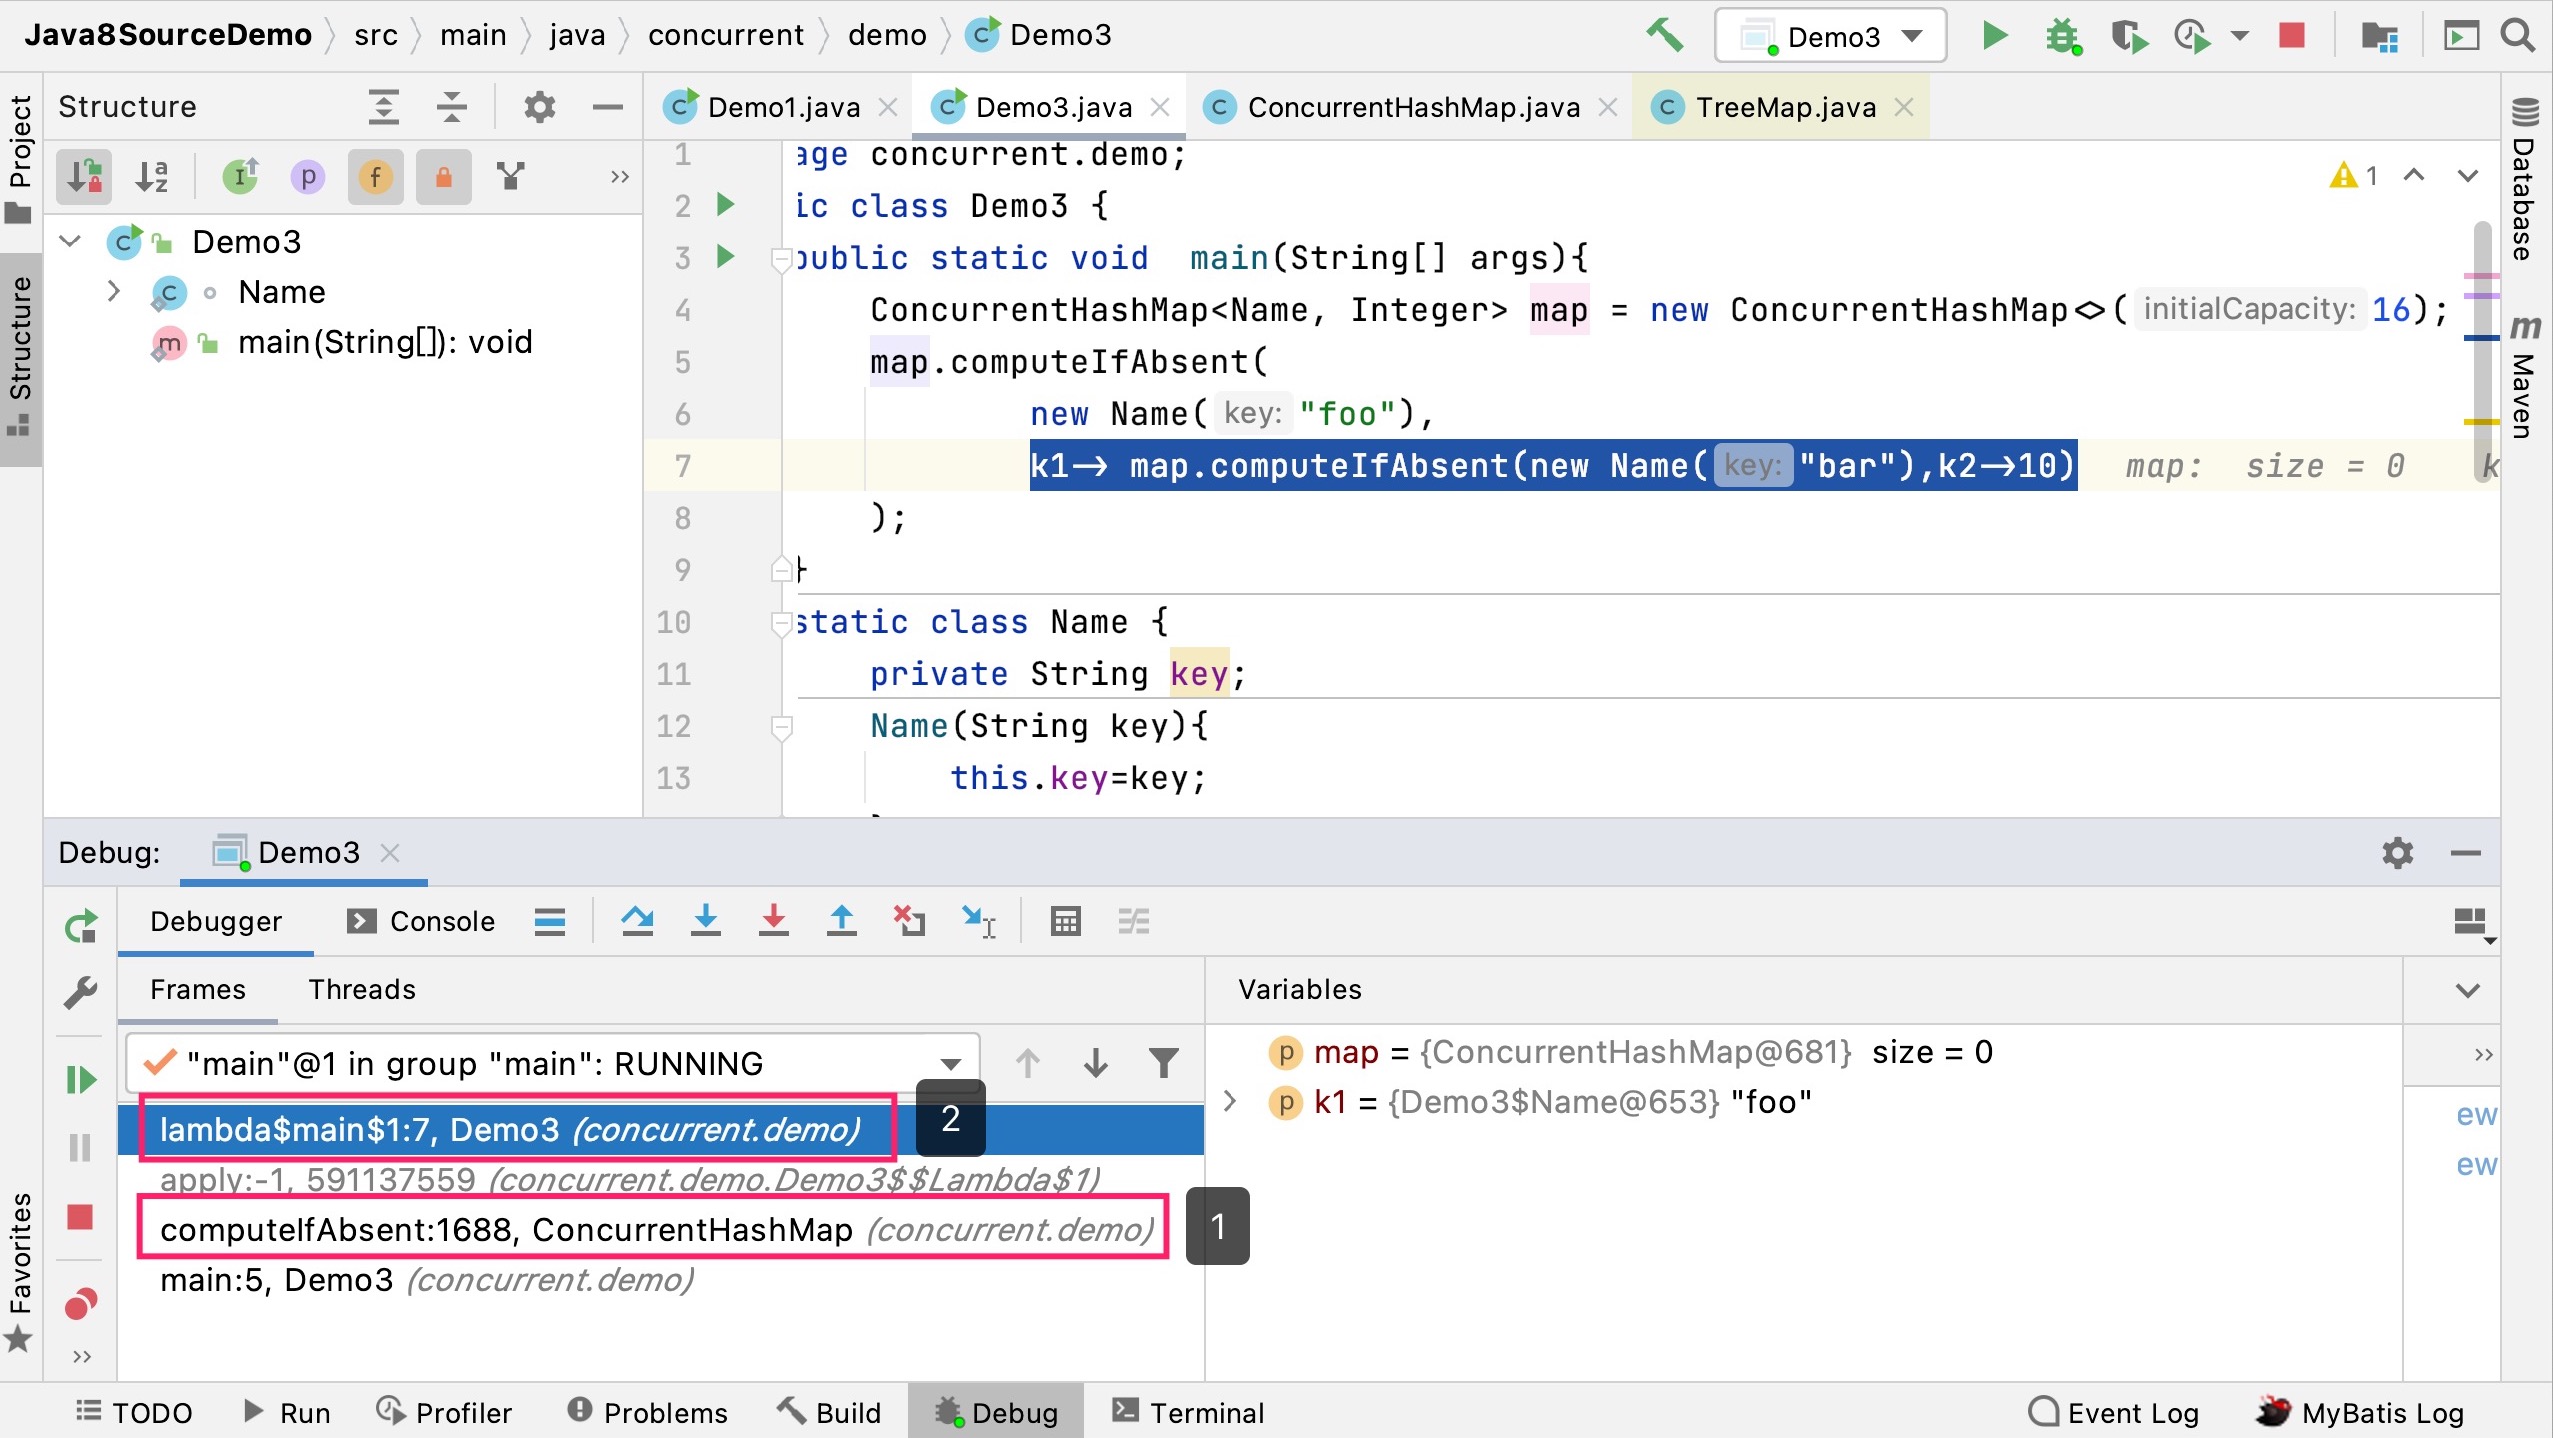The height and width of the screenshot is (1438, 2553).
Task: Open the Terminal tool window button
Action: coord(1187,1412)
